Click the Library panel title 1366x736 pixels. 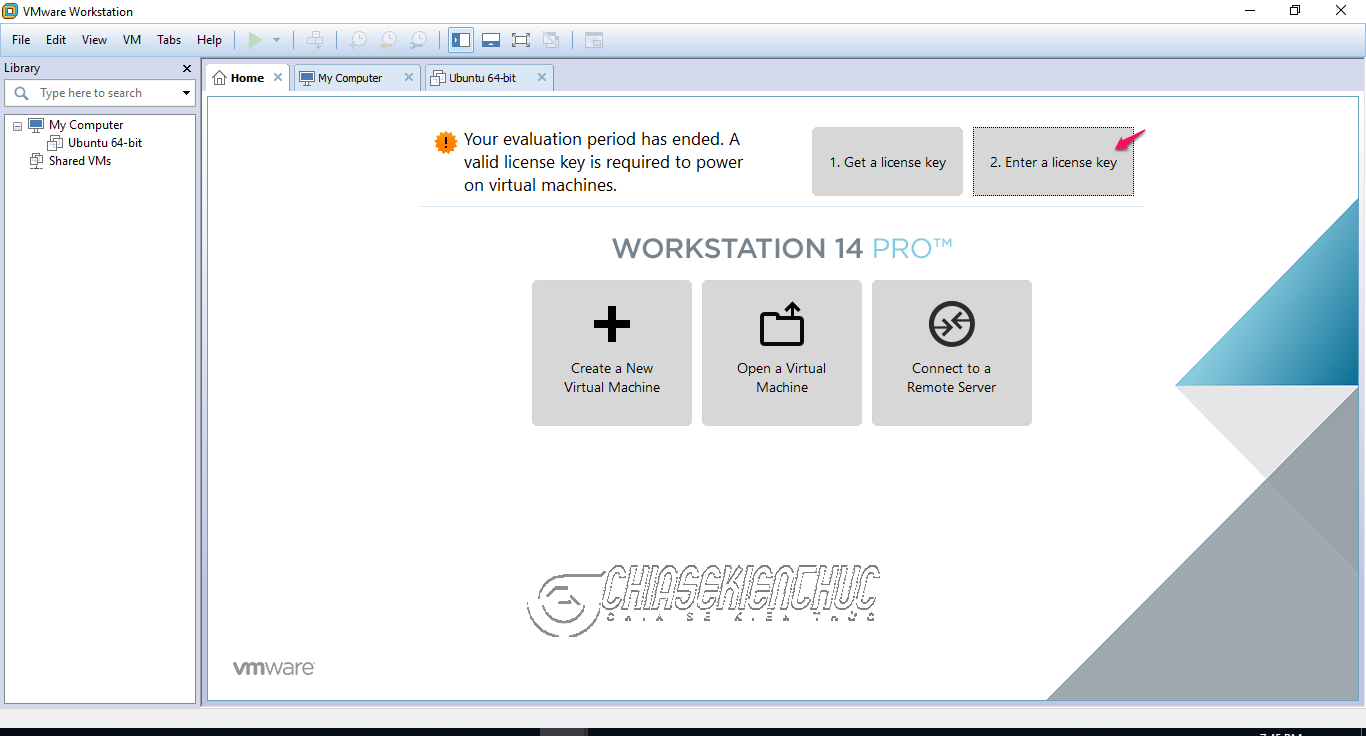pos(22,68)
